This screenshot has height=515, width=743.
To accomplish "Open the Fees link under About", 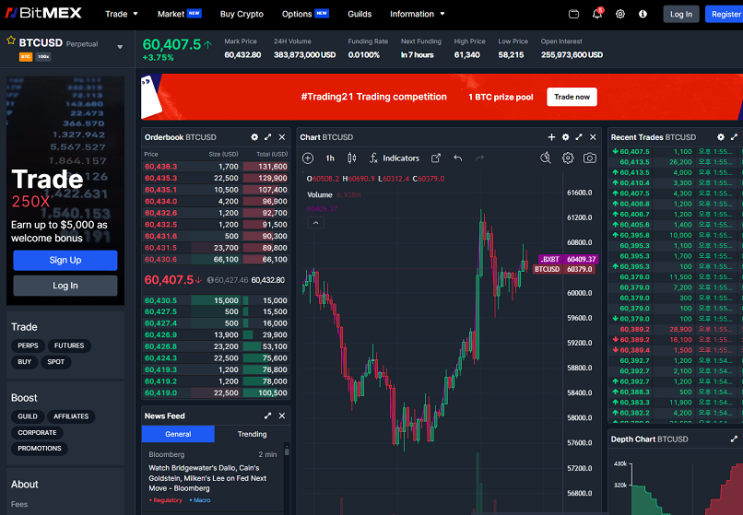I will click(19, 504).
